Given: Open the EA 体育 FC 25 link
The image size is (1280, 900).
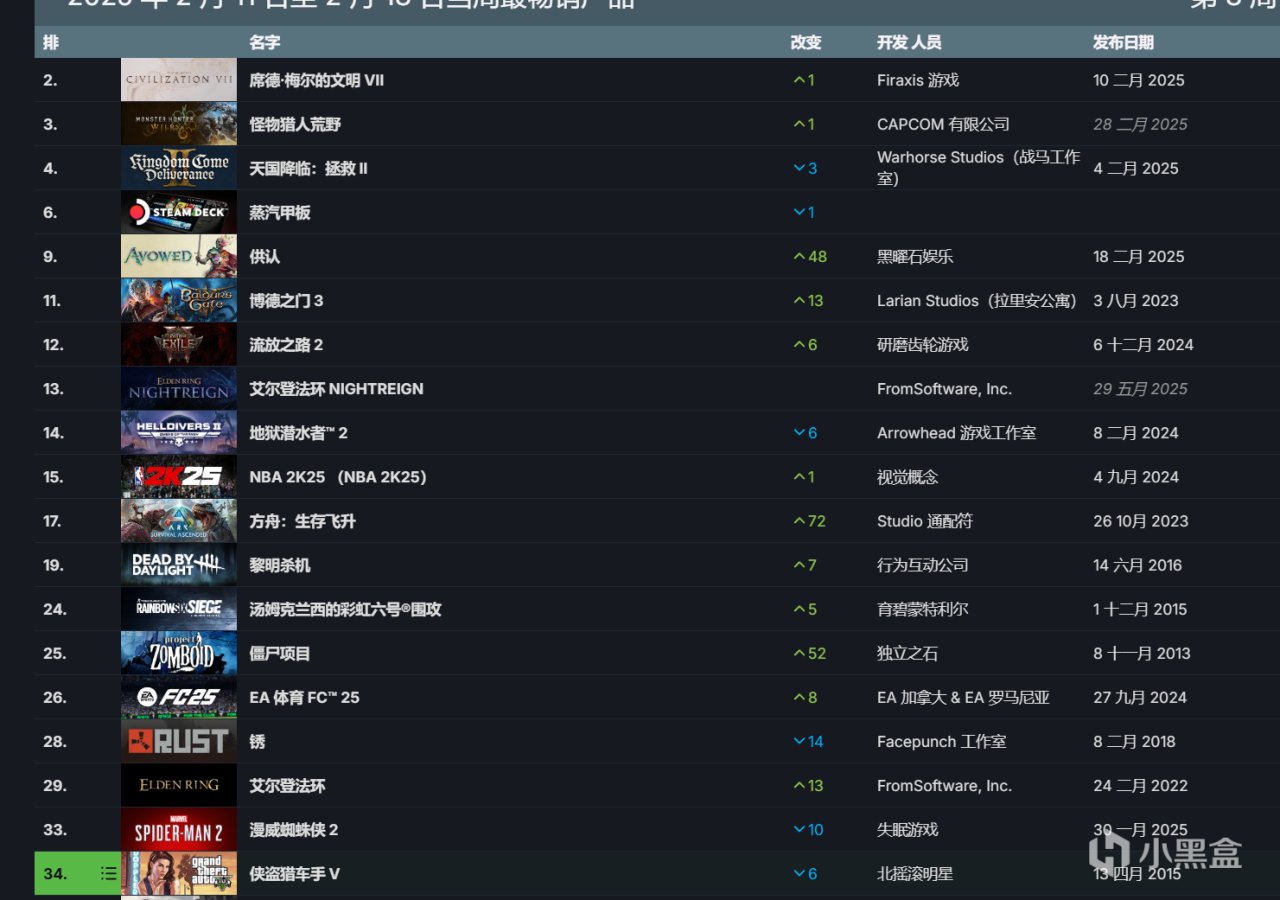Looking at the screenshot, I should point(304,696).
